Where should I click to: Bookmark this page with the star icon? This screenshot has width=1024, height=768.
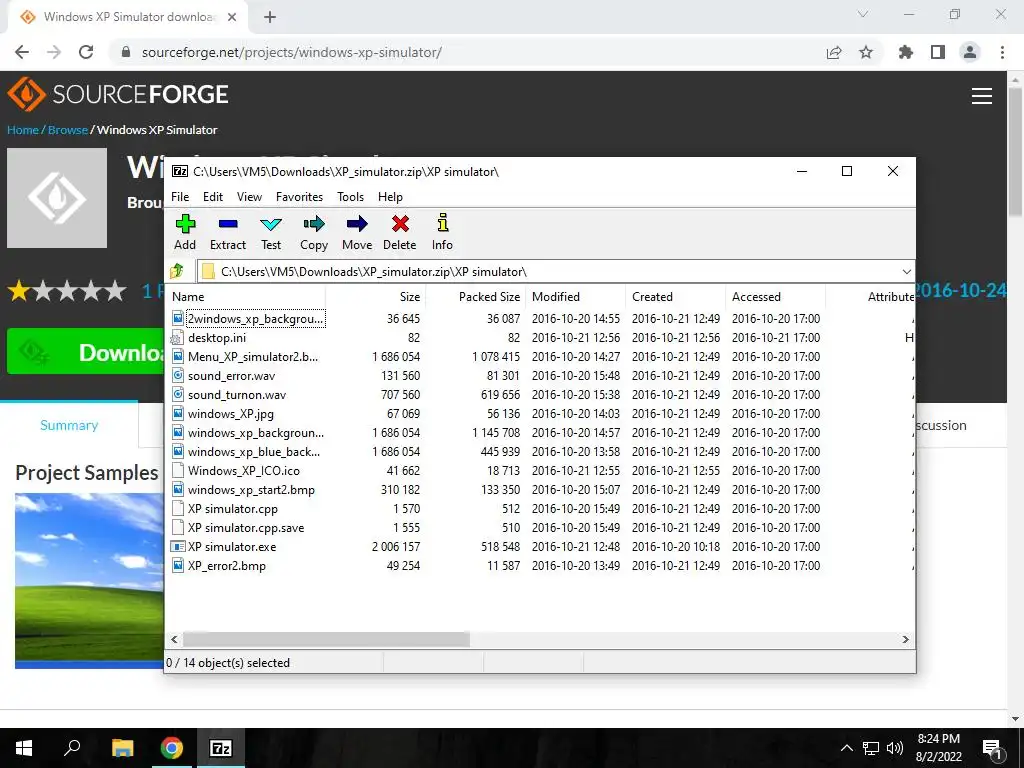pos(866,52)
